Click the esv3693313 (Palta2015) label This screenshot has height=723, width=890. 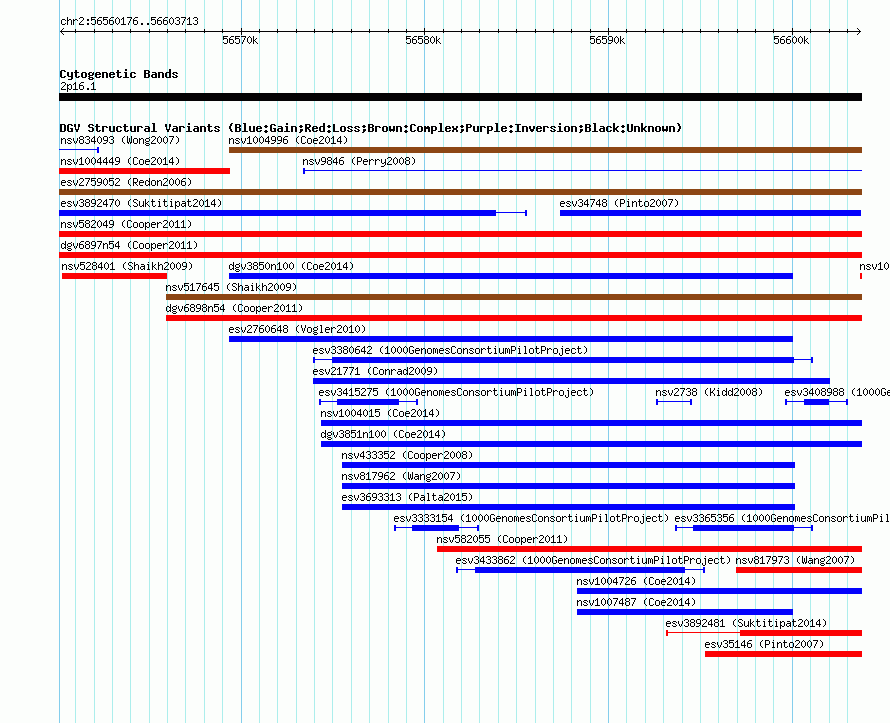coord(406,497)
